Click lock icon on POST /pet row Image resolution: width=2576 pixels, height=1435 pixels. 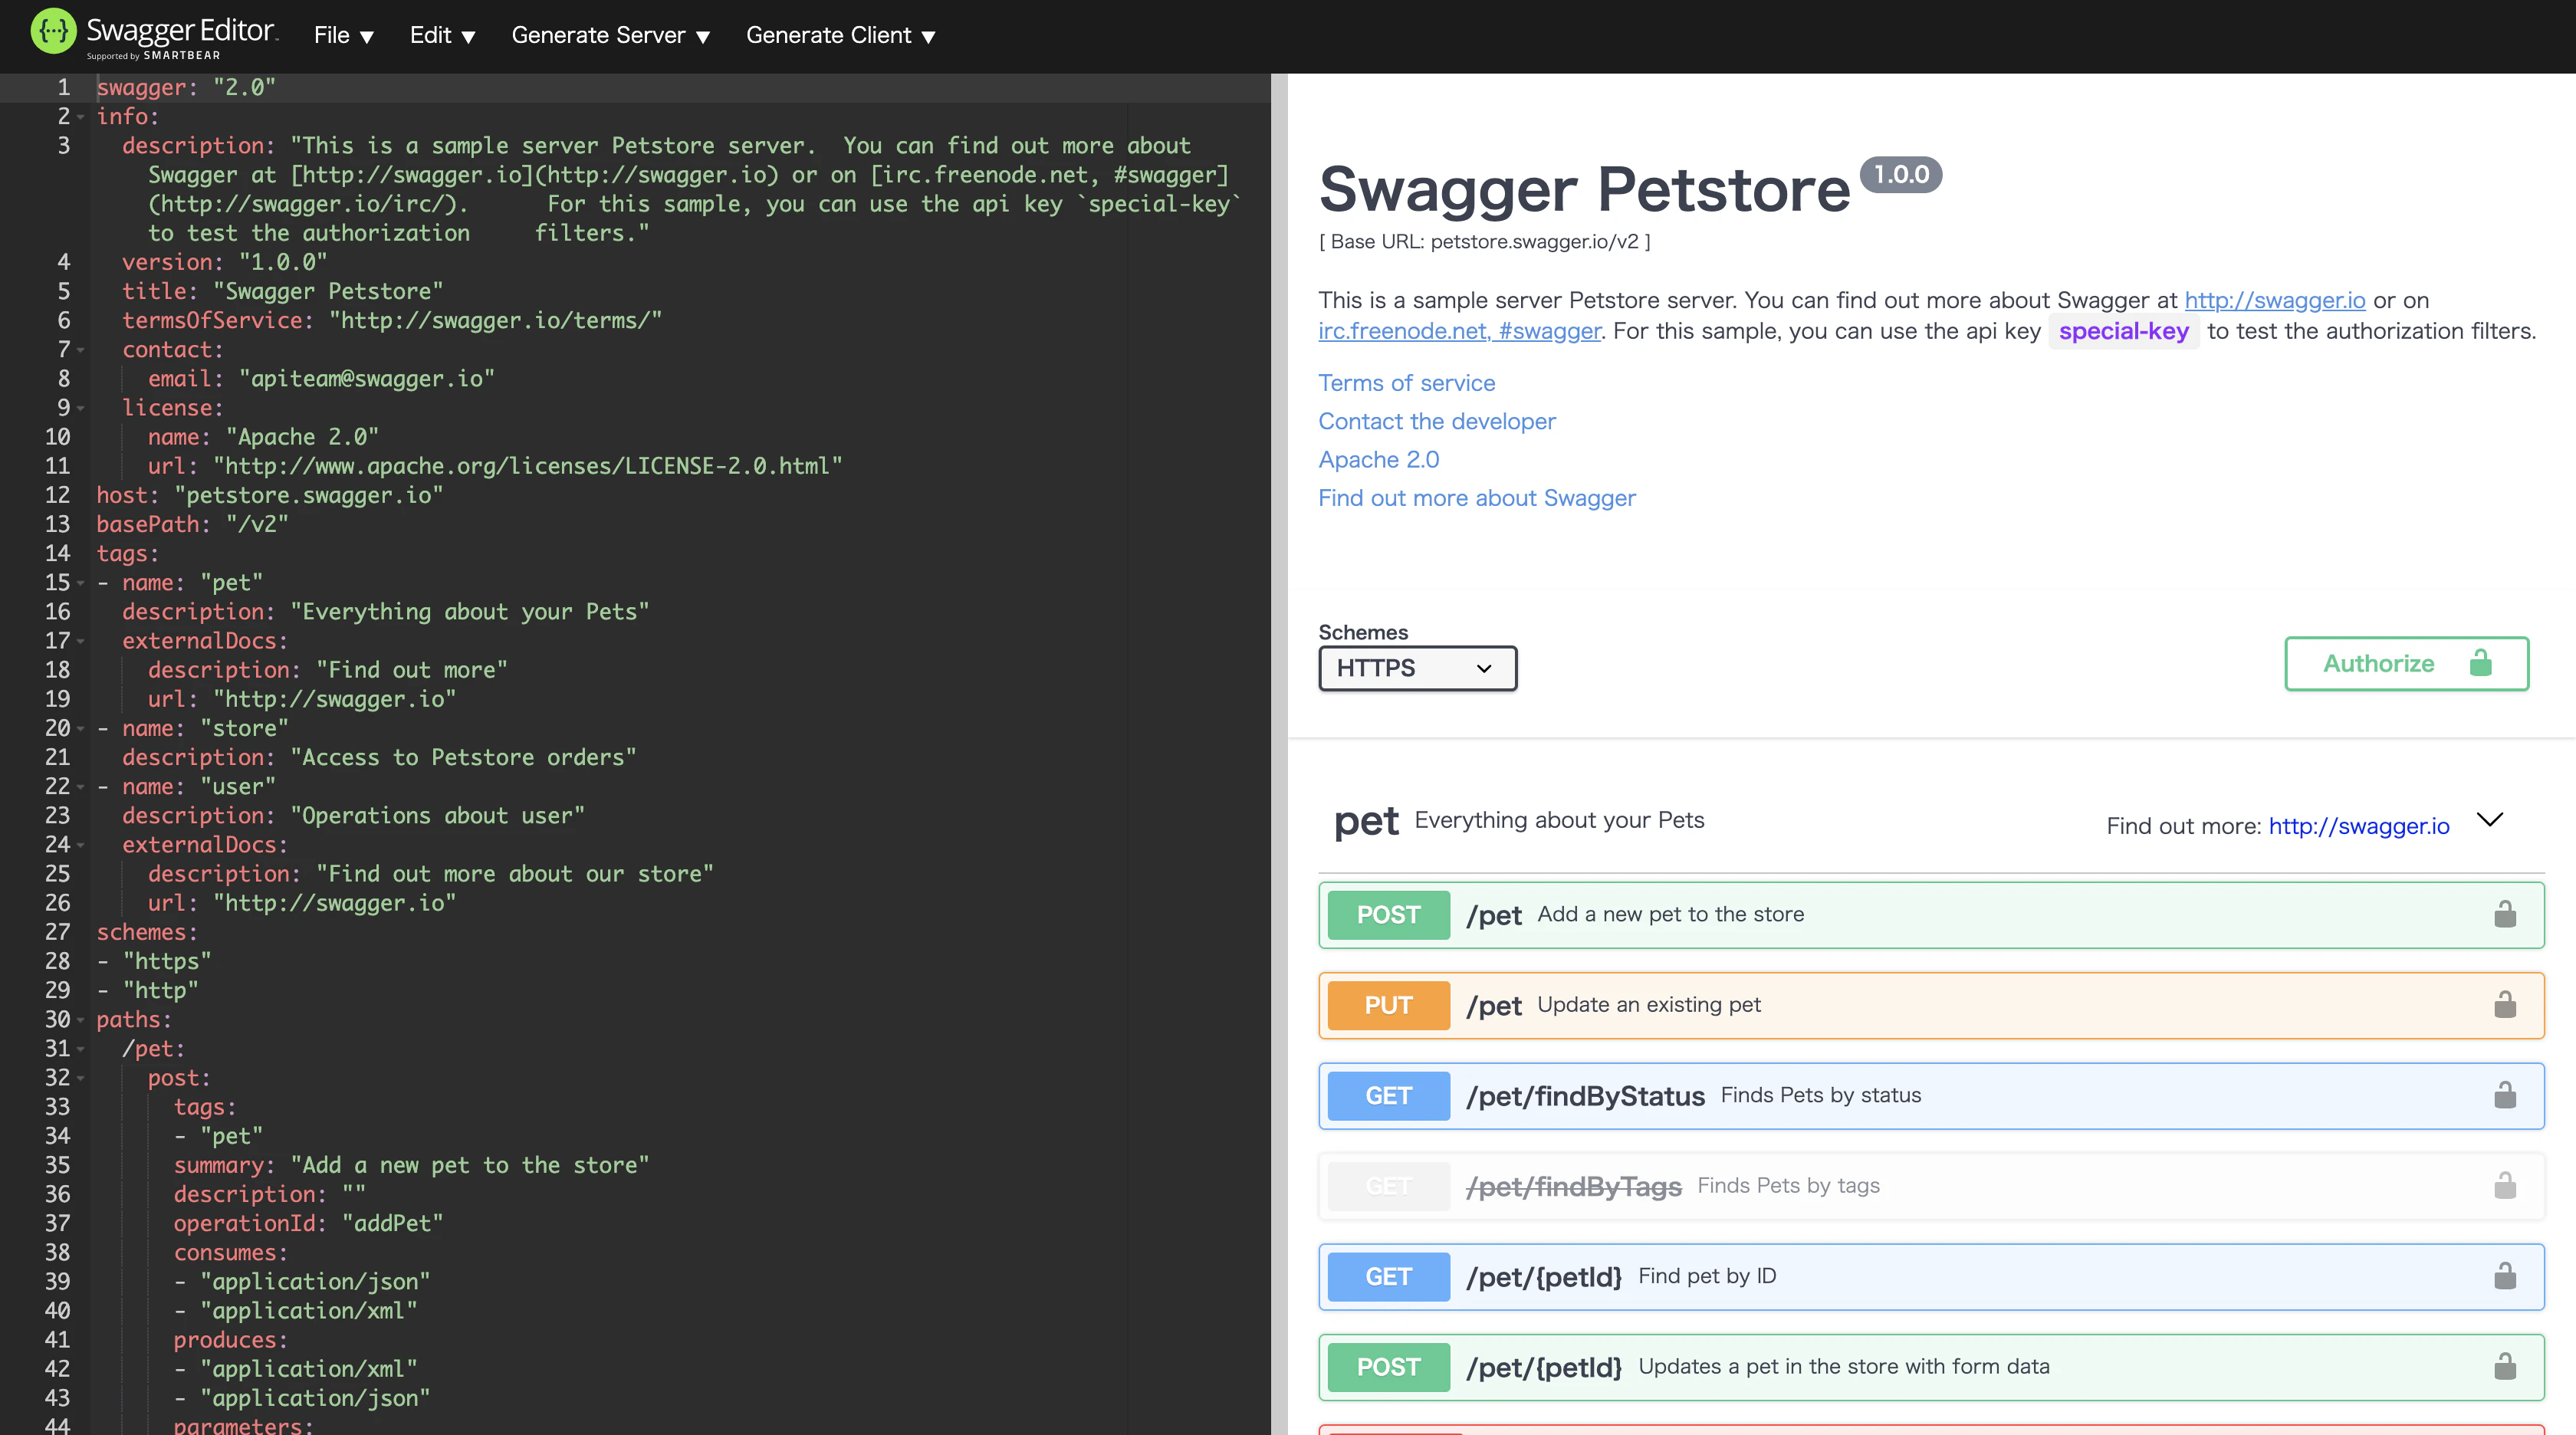click(x=2504, y=914)
